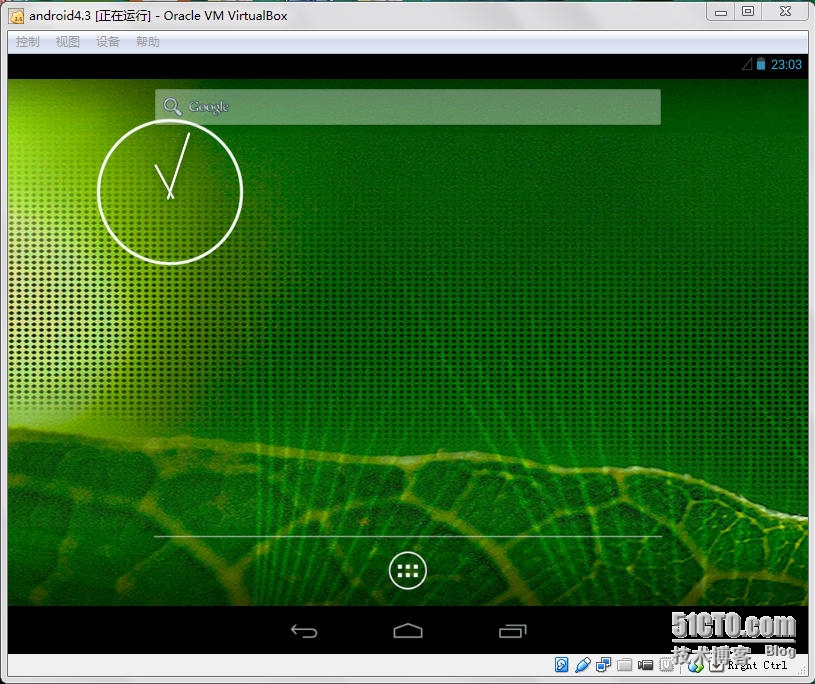This screenshot has height=684, width=815.
Task: Open the 帮助 menu
Action: pos(148,42)
